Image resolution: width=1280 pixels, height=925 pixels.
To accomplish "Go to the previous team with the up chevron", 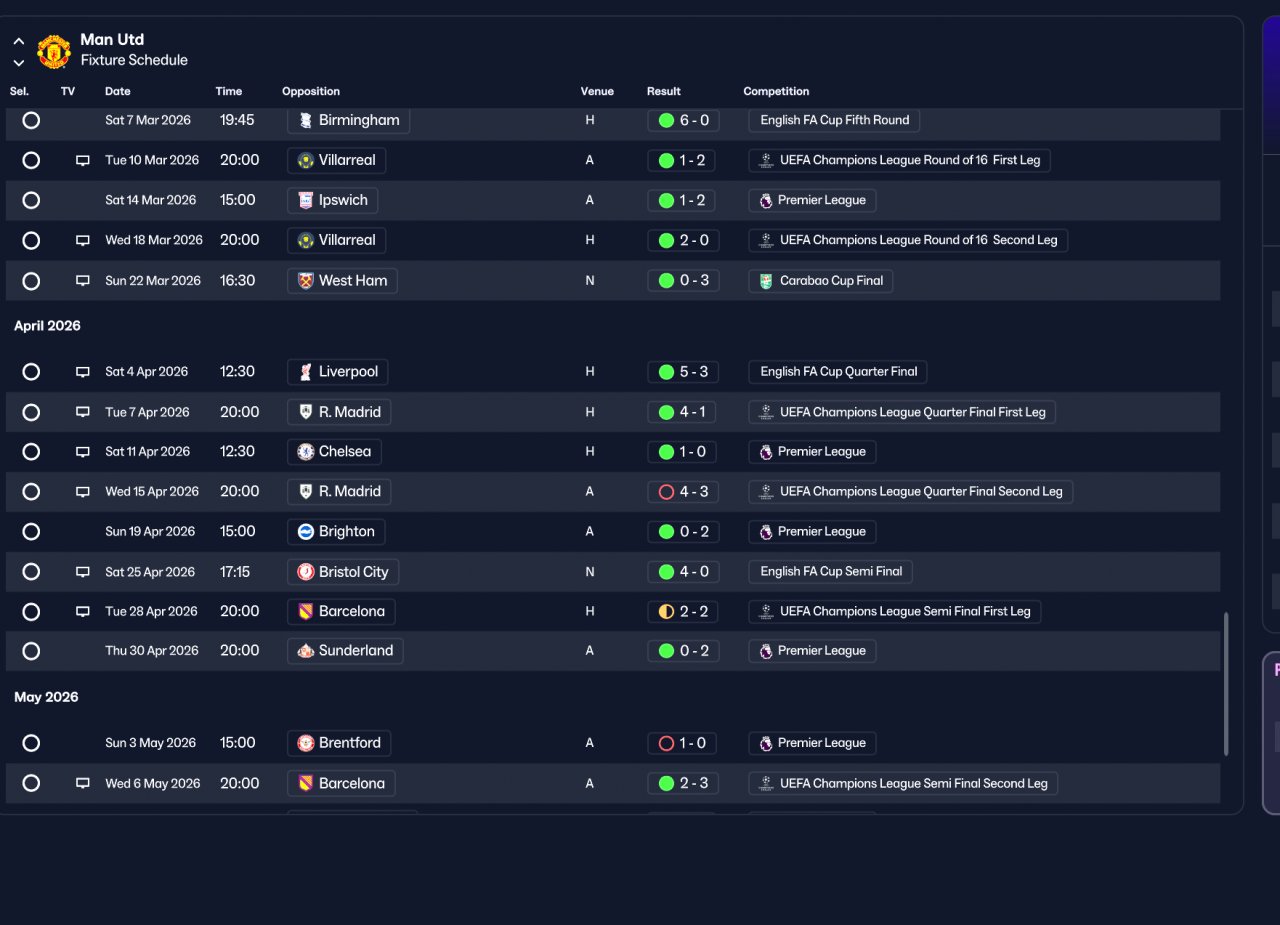I will pos(19,42).
